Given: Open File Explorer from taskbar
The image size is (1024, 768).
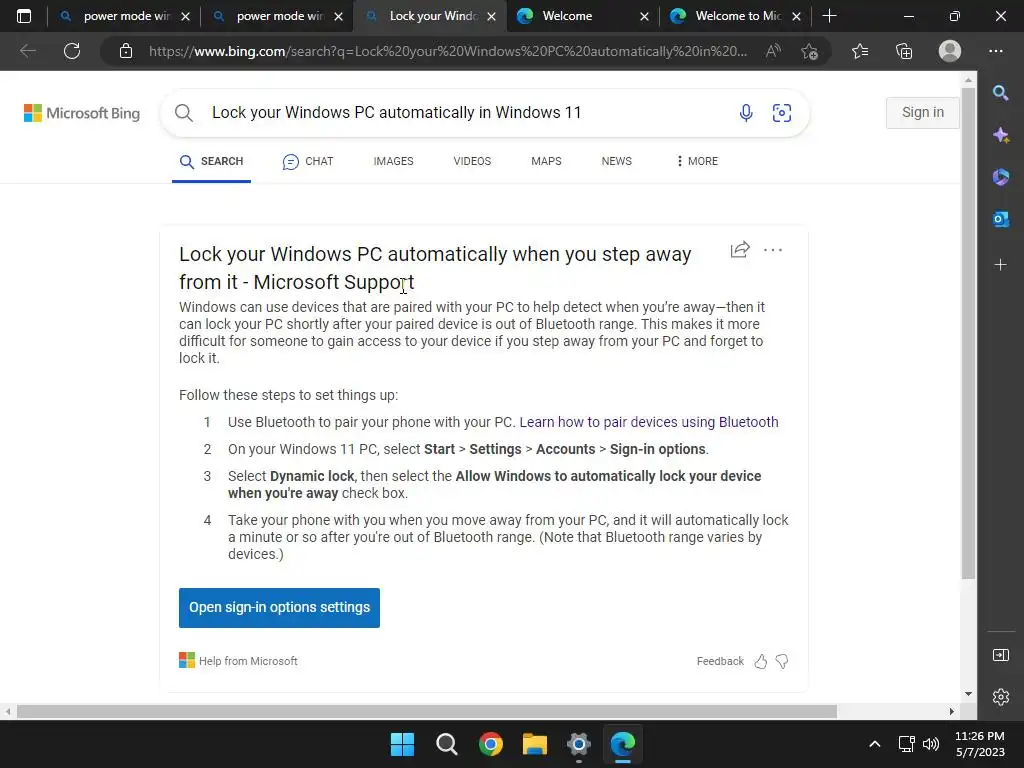Looking at the screenshot, I should click(534, 744).
